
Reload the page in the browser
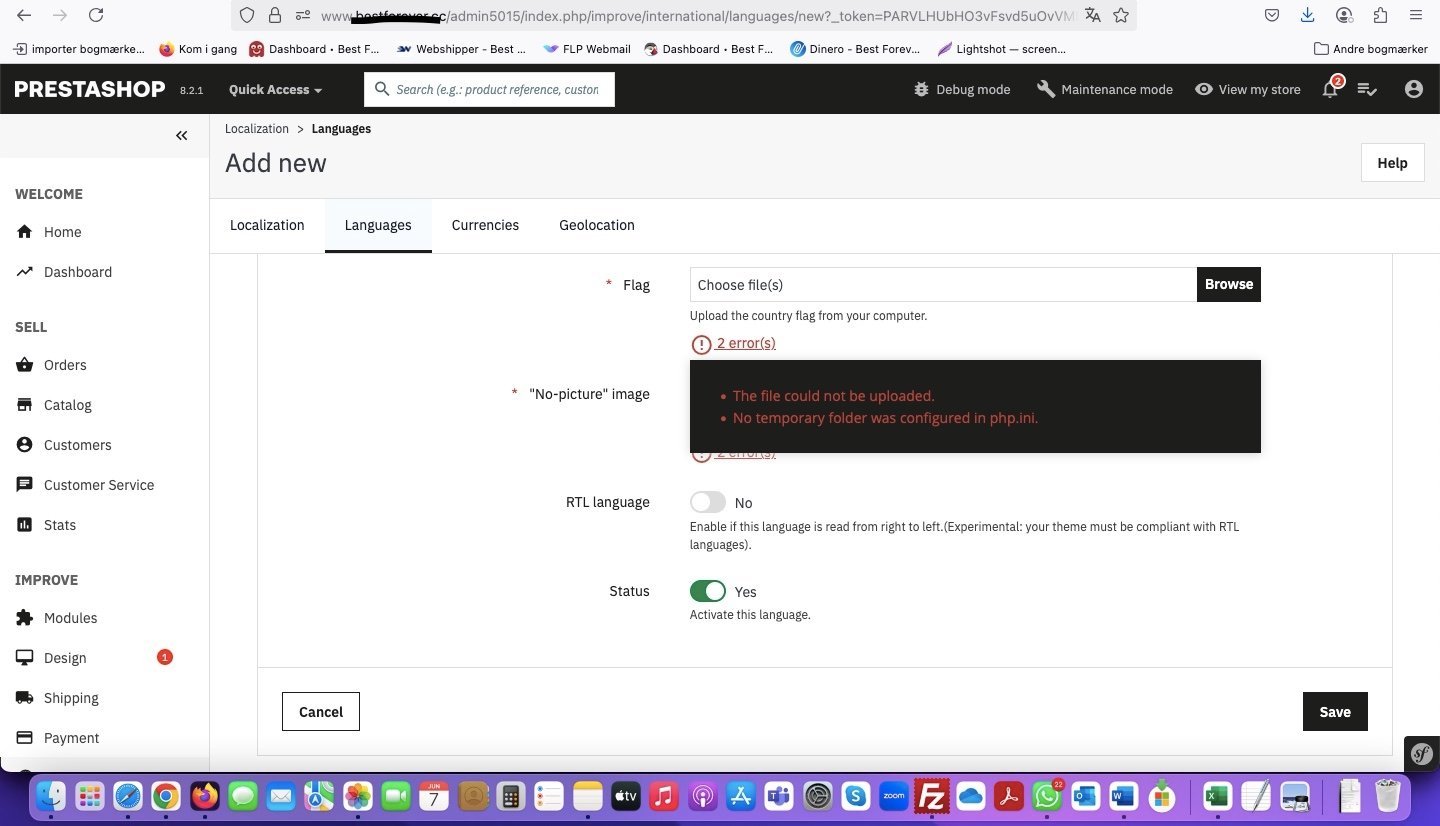tap(96, 15)
